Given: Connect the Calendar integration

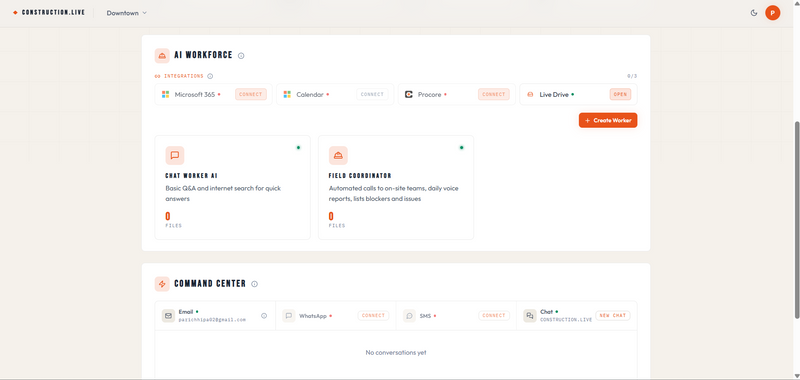Looking at the screenshot, I should pyautogui.click(x=372, y=94).
